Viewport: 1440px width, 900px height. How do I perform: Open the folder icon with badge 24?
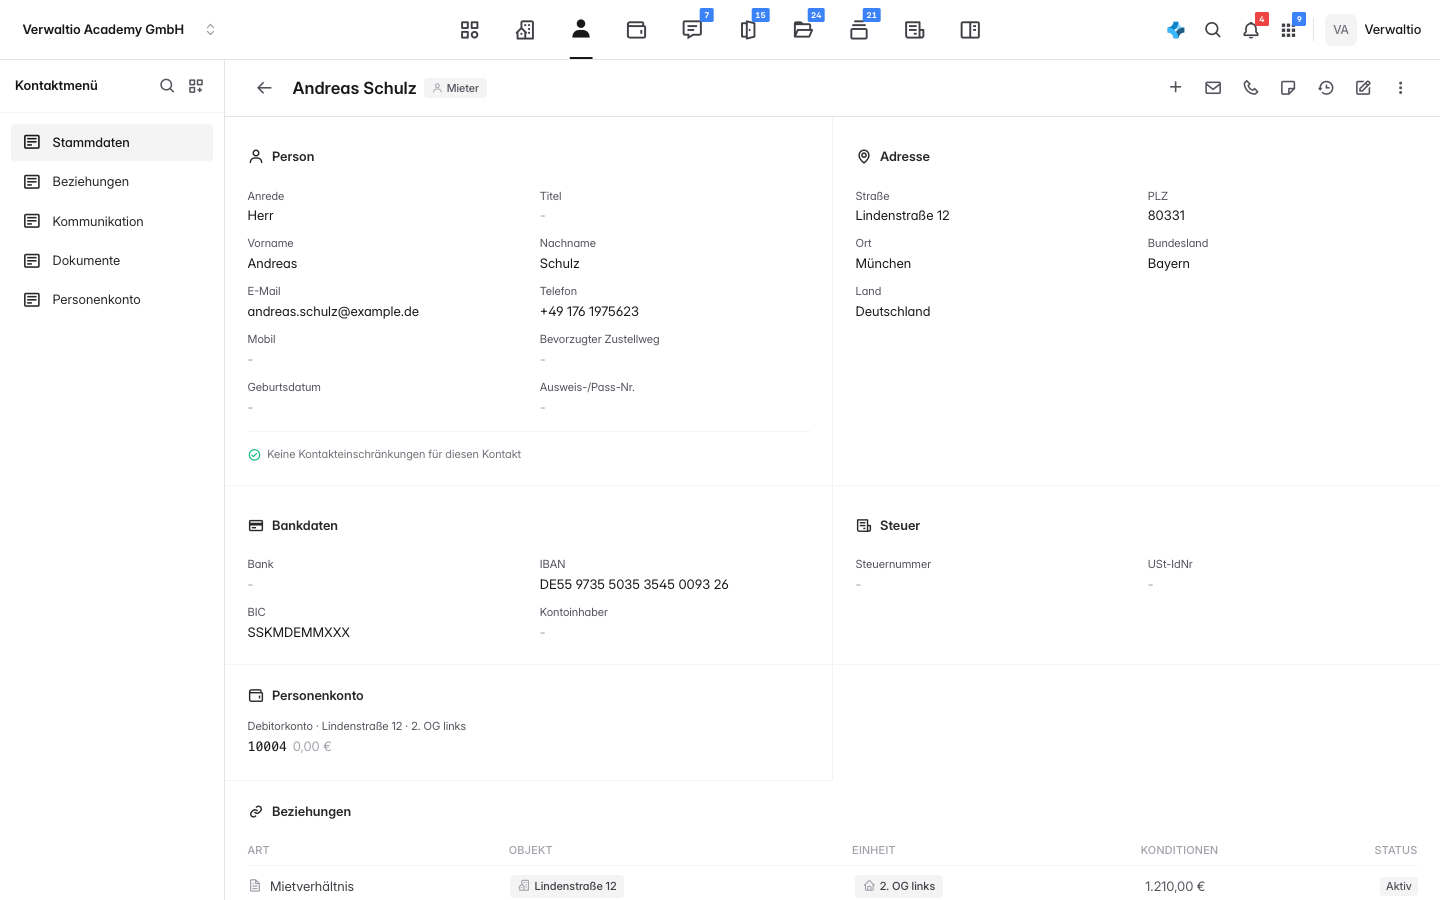point(803,30)
